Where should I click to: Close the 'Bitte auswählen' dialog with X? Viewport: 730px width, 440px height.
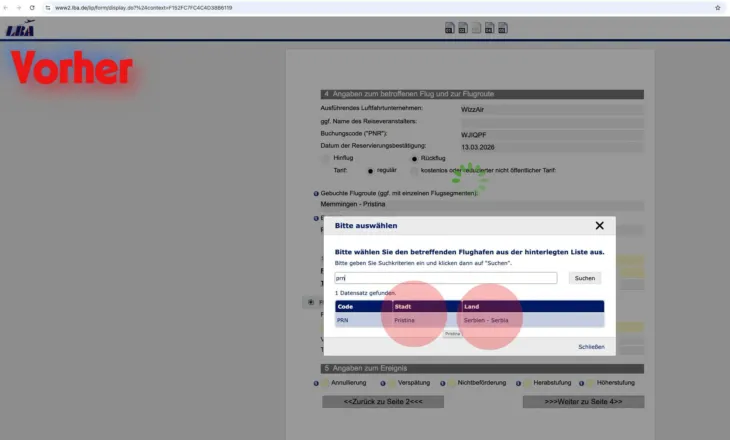(599, 226)
